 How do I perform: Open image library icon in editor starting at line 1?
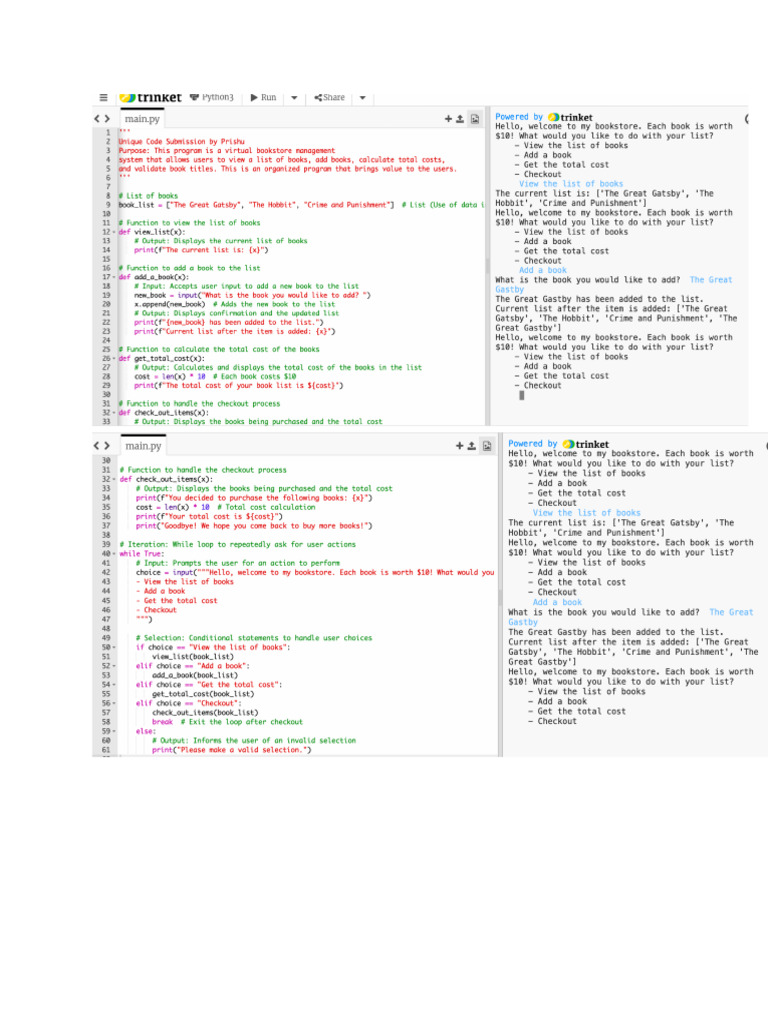(x=475, y=119)
